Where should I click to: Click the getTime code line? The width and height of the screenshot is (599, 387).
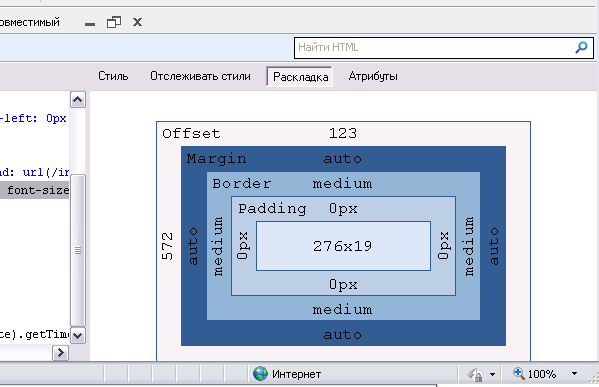[35, 335]
